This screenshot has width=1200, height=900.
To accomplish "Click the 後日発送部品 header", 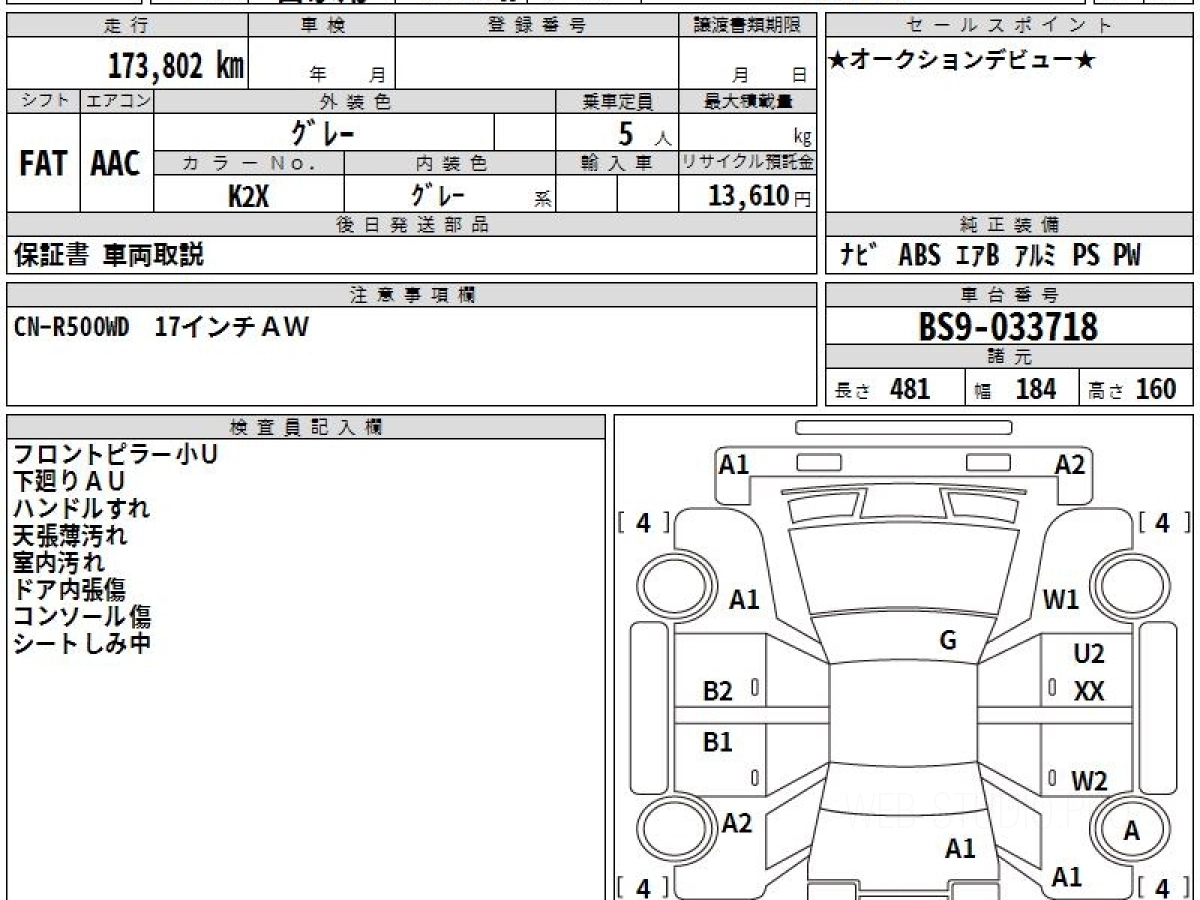I will point(411,224).
